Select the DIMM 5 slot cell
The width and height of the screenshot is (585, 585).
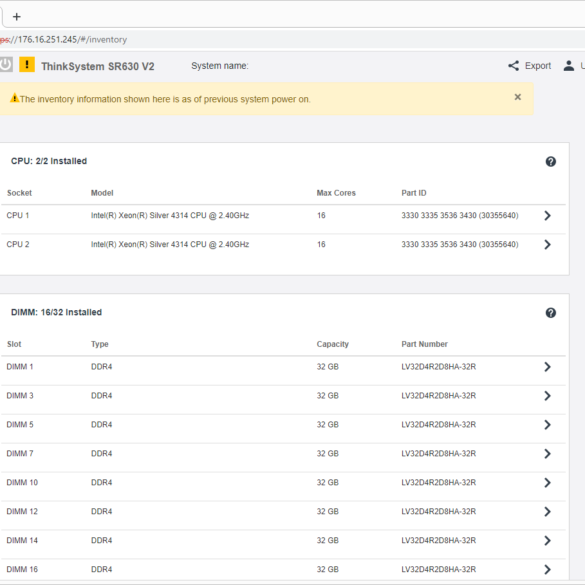pos(20,425)
